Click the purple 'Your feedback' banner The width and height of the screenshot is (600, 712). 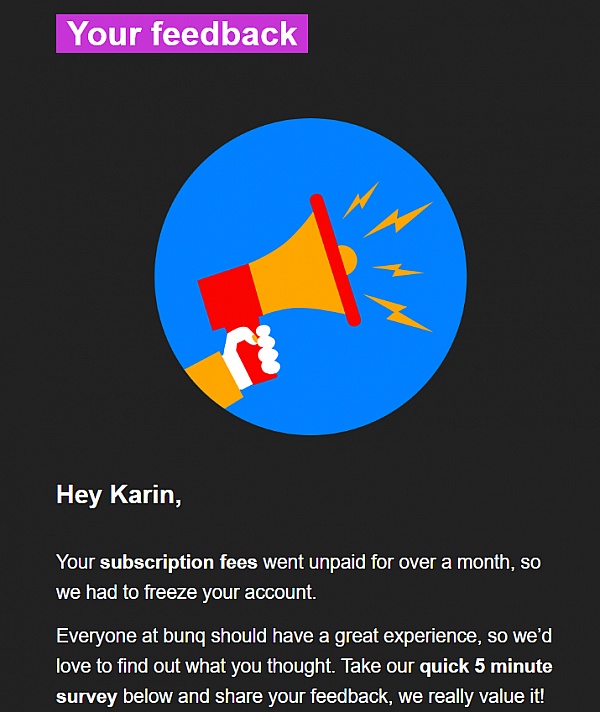coord(182,34)
